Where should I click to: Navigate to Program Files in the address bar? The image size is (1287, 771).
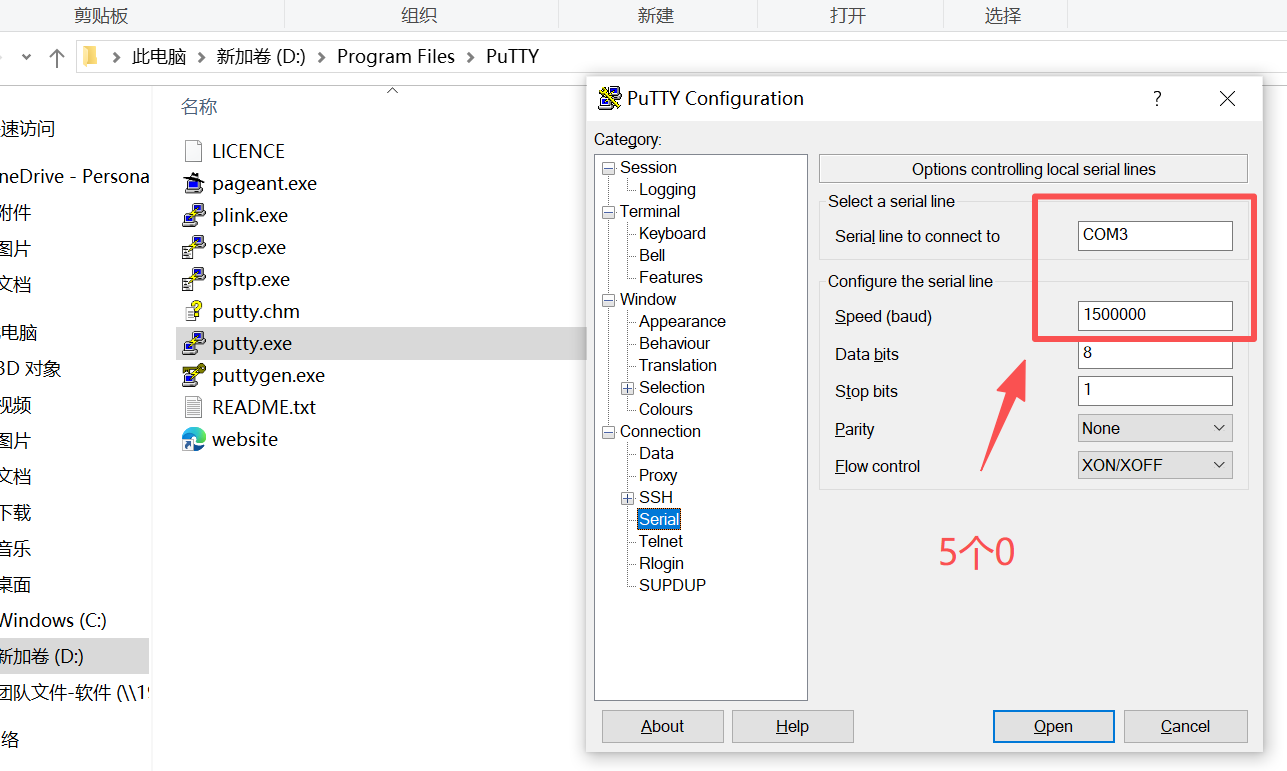[x=396, y=57]
